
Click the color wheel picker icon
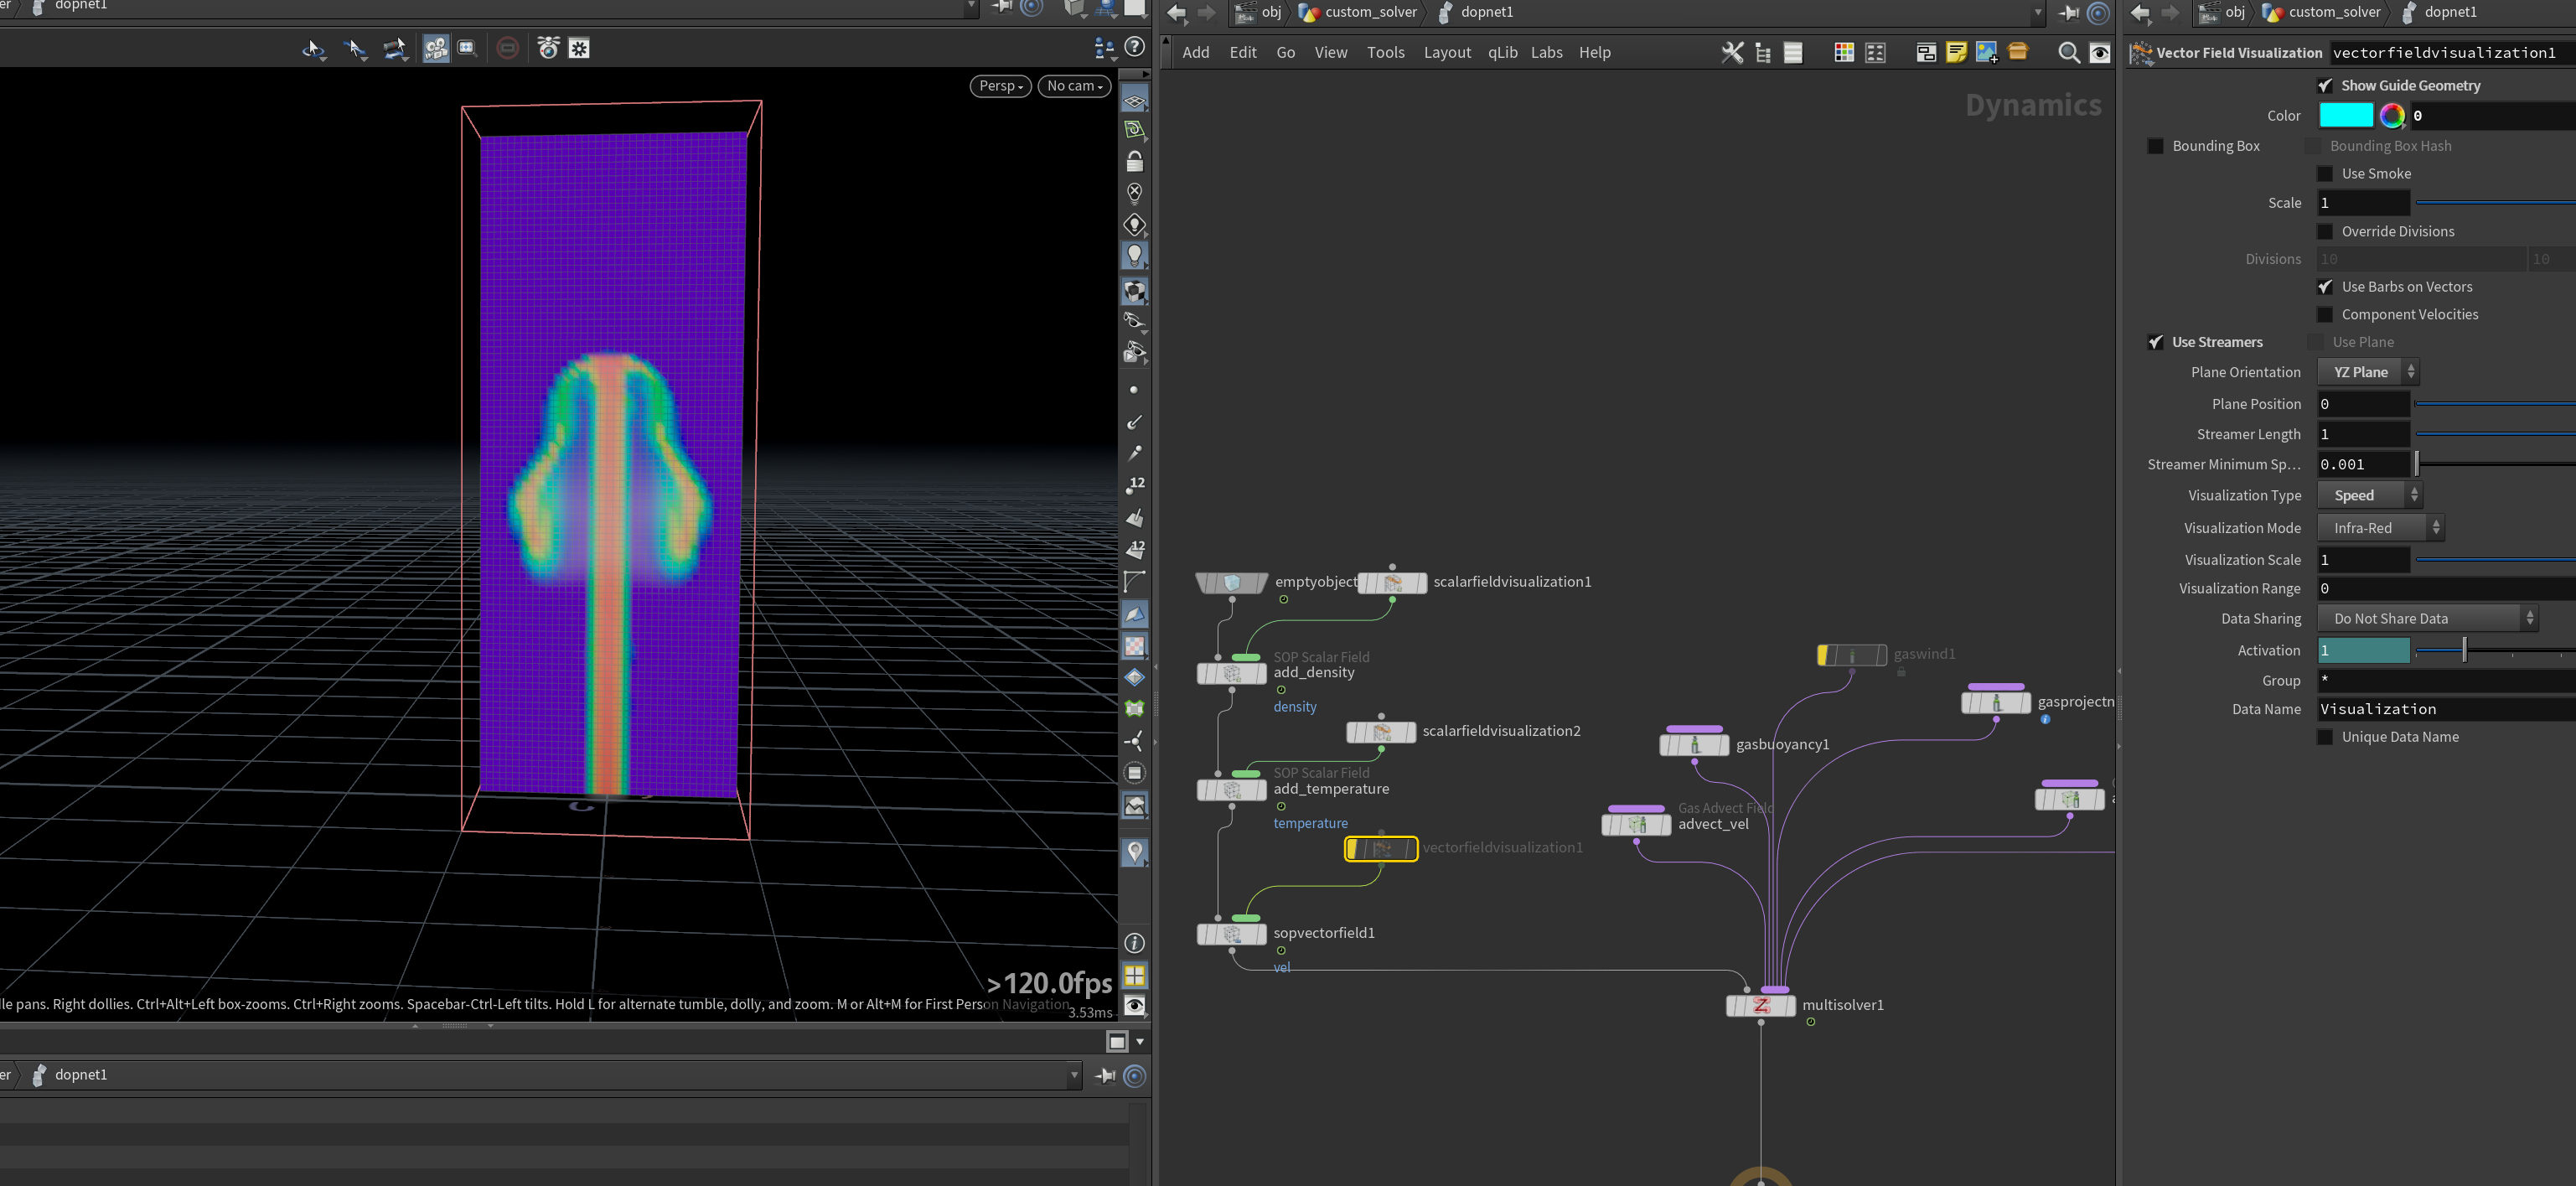tap(2392, 116)
